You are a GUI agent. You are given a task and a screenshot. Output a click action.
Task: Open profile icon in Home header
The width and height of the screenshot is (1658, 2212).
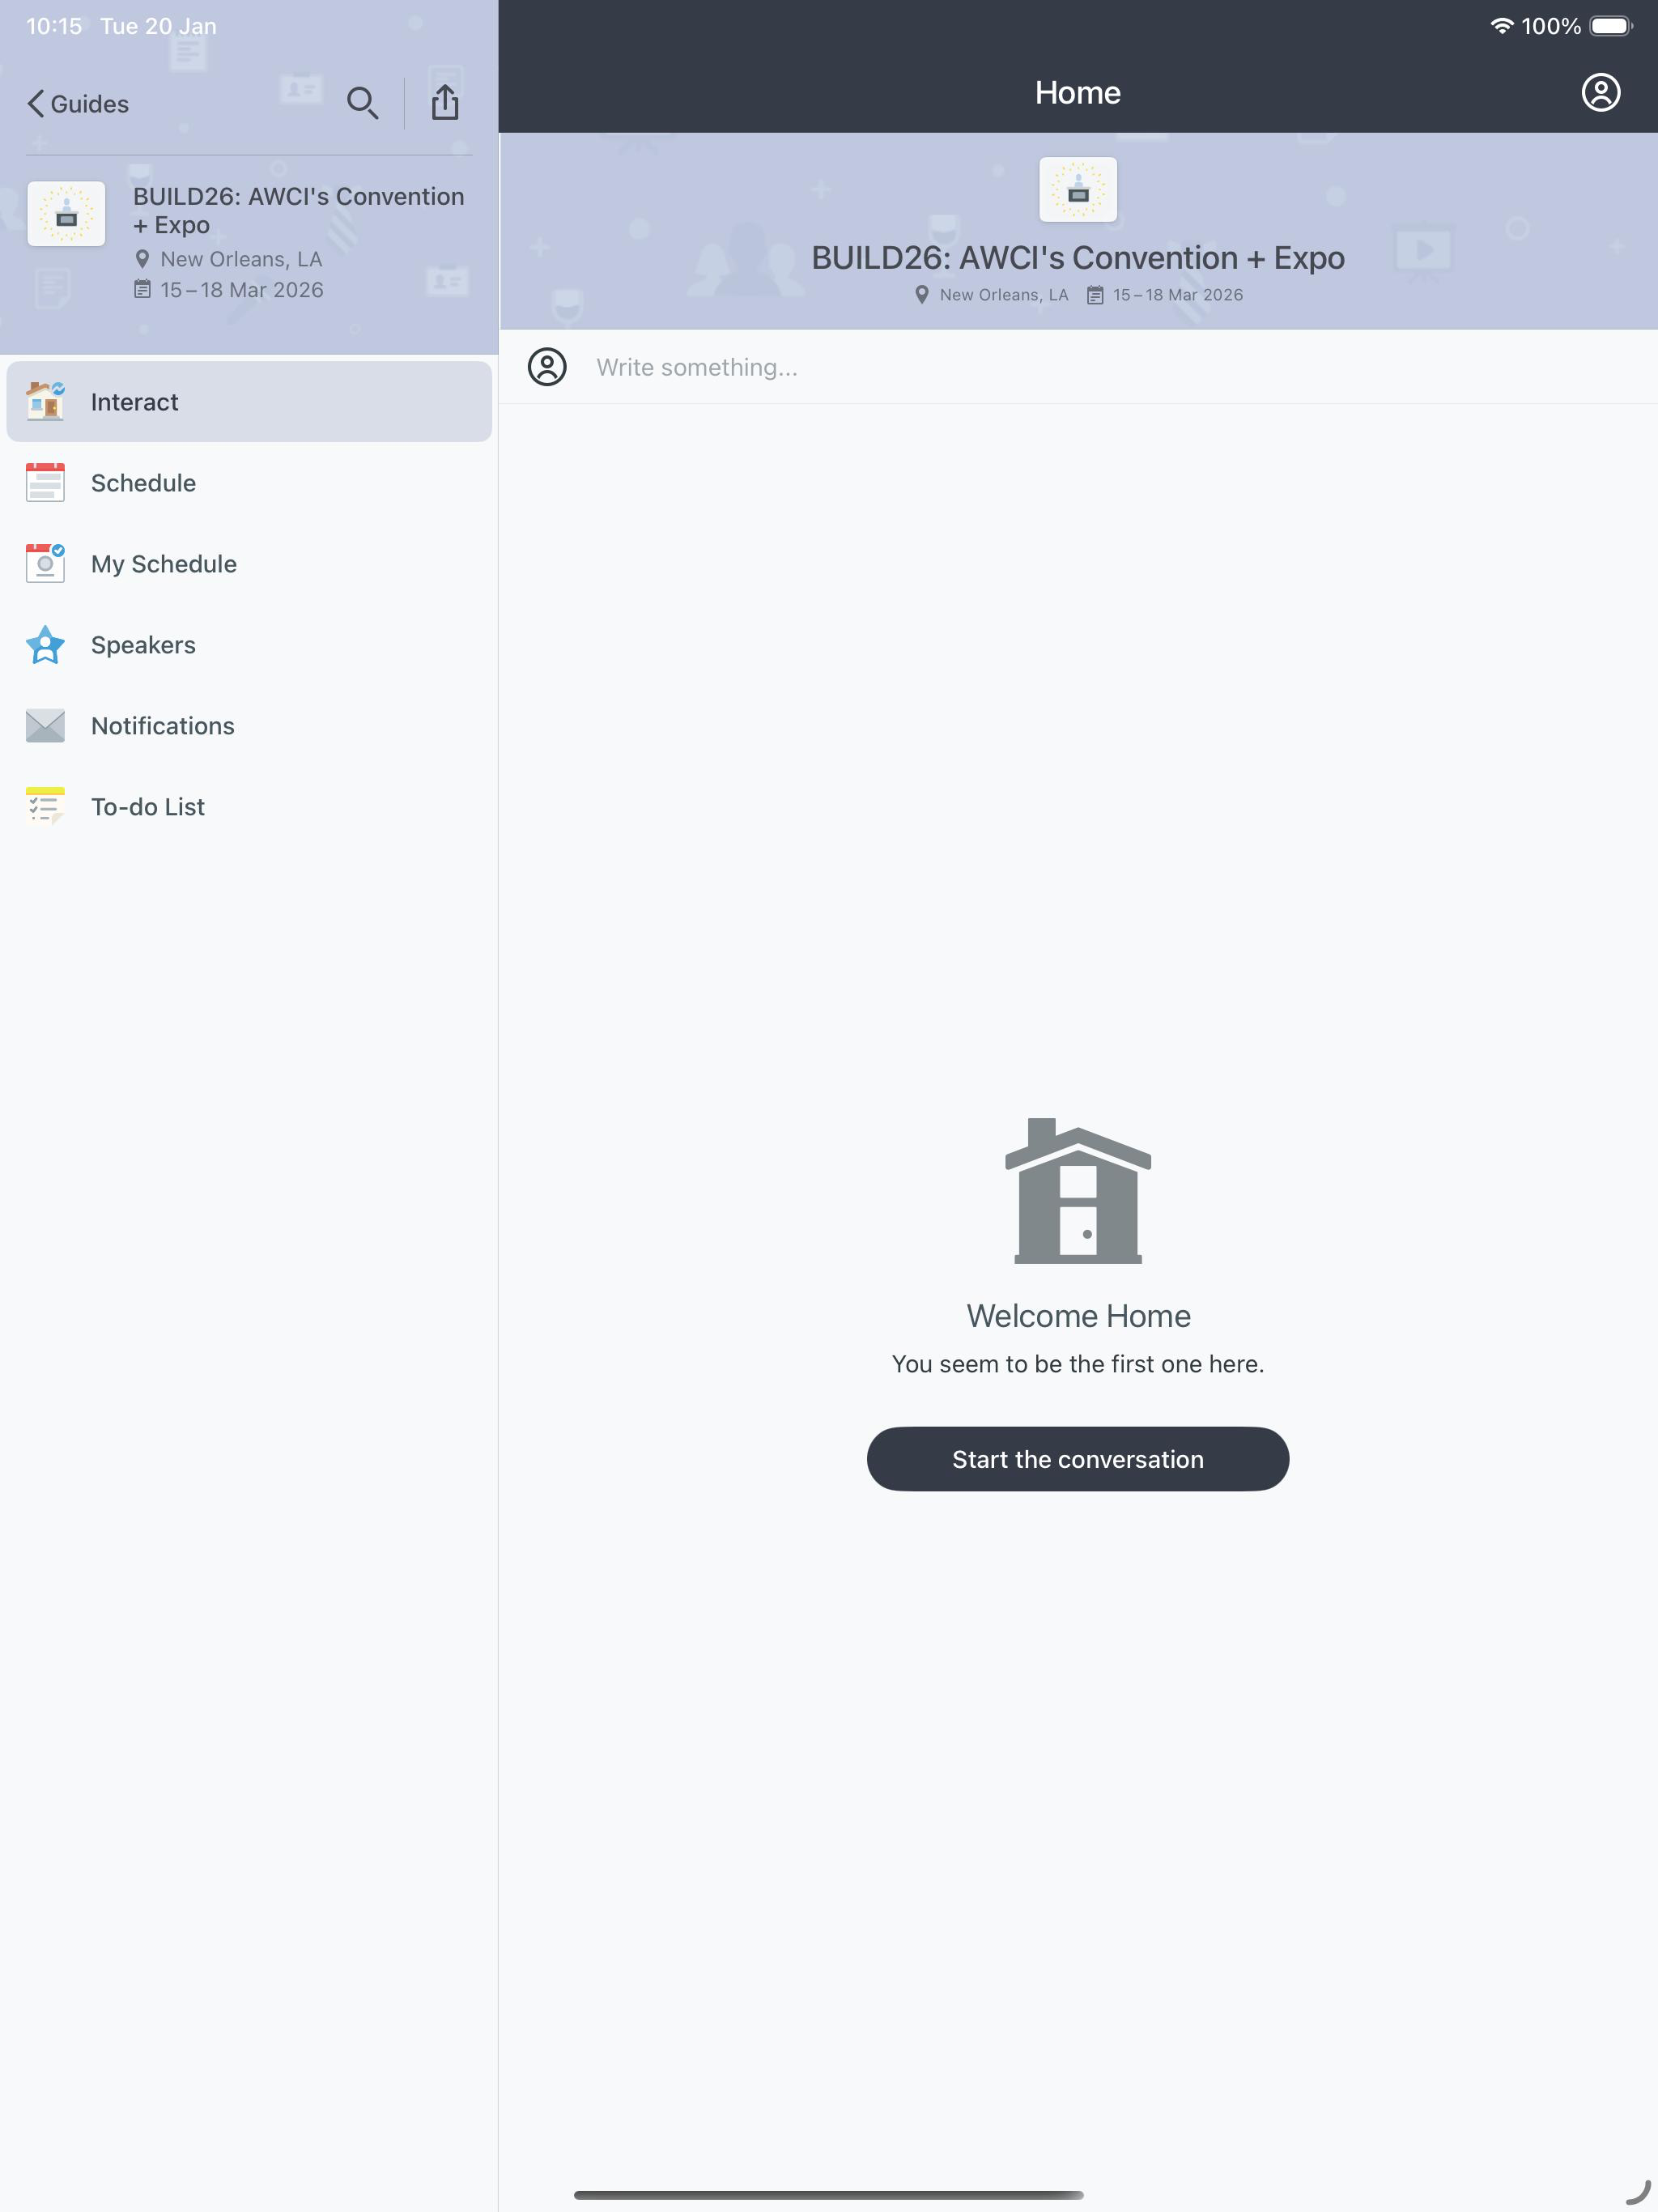click(1600, 93)
